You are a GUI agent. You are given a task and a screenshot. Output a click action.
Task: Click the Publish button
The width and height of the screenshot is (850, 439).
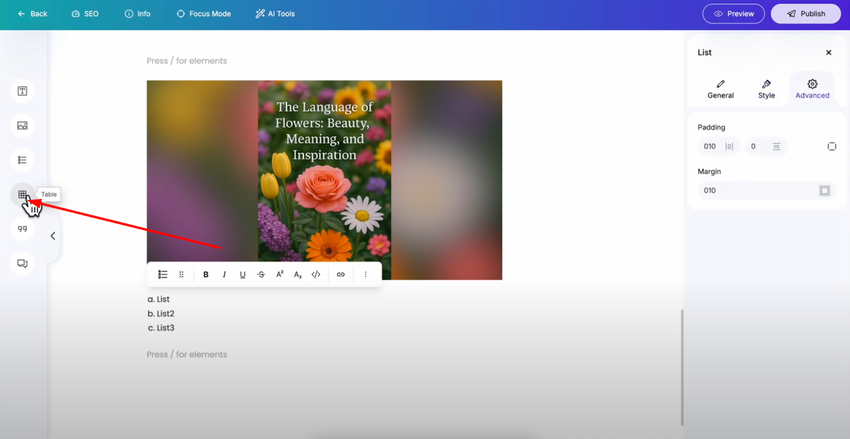tap(806, 14)
